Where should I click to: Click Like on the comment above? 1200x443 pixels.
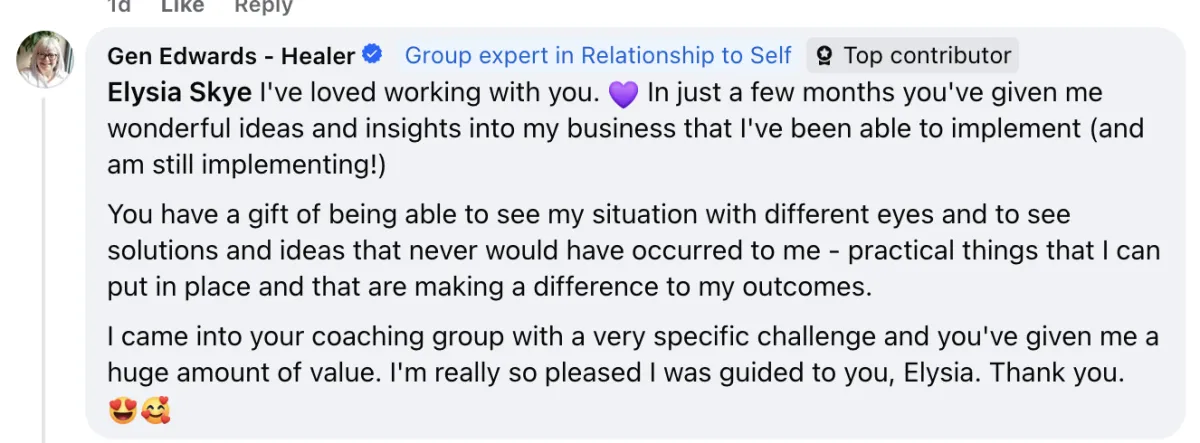(x=182, y=6)
